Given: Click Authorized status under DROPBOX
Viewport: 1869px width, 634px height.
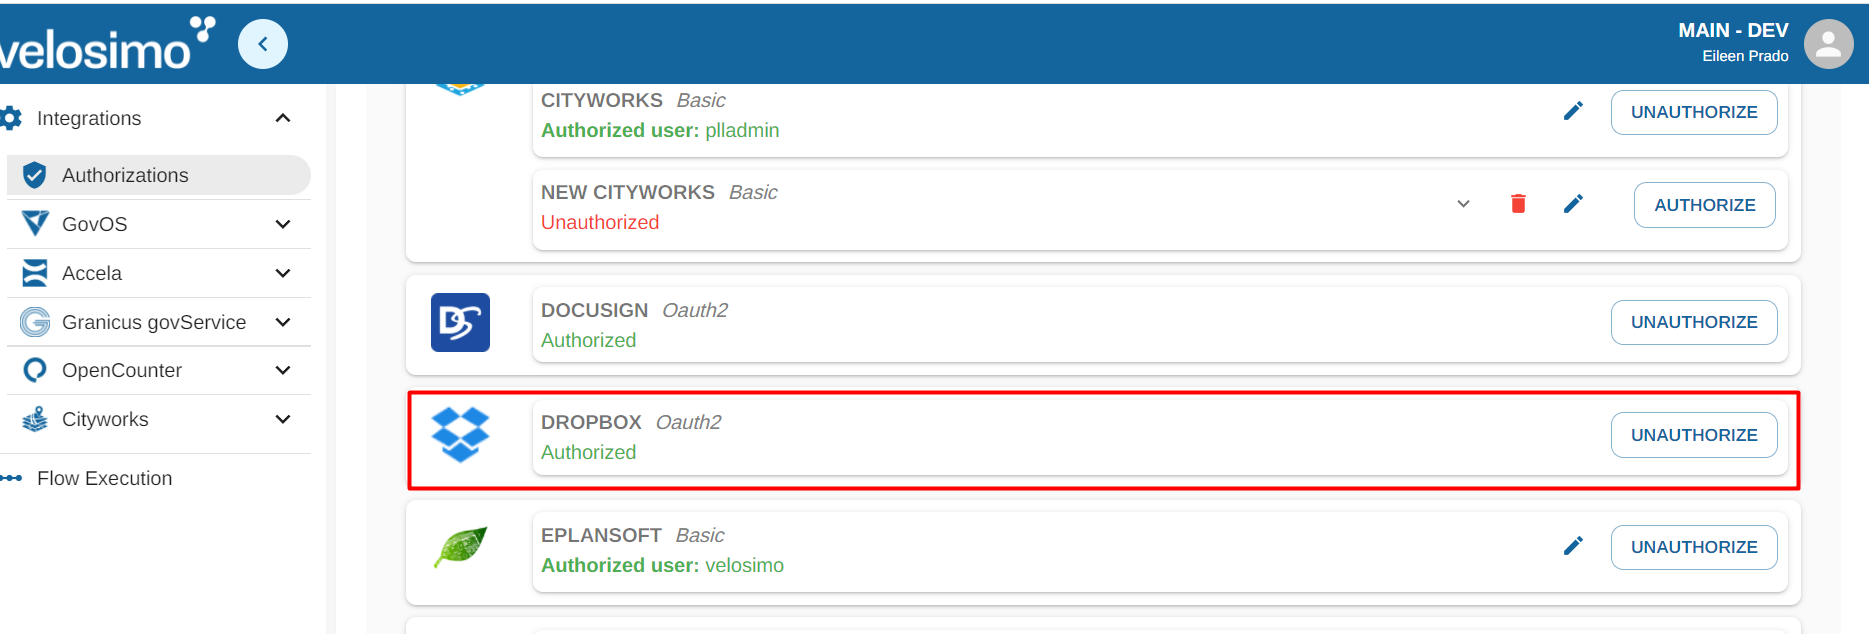Looking at the screenshot, I should [x=588, y=452].
